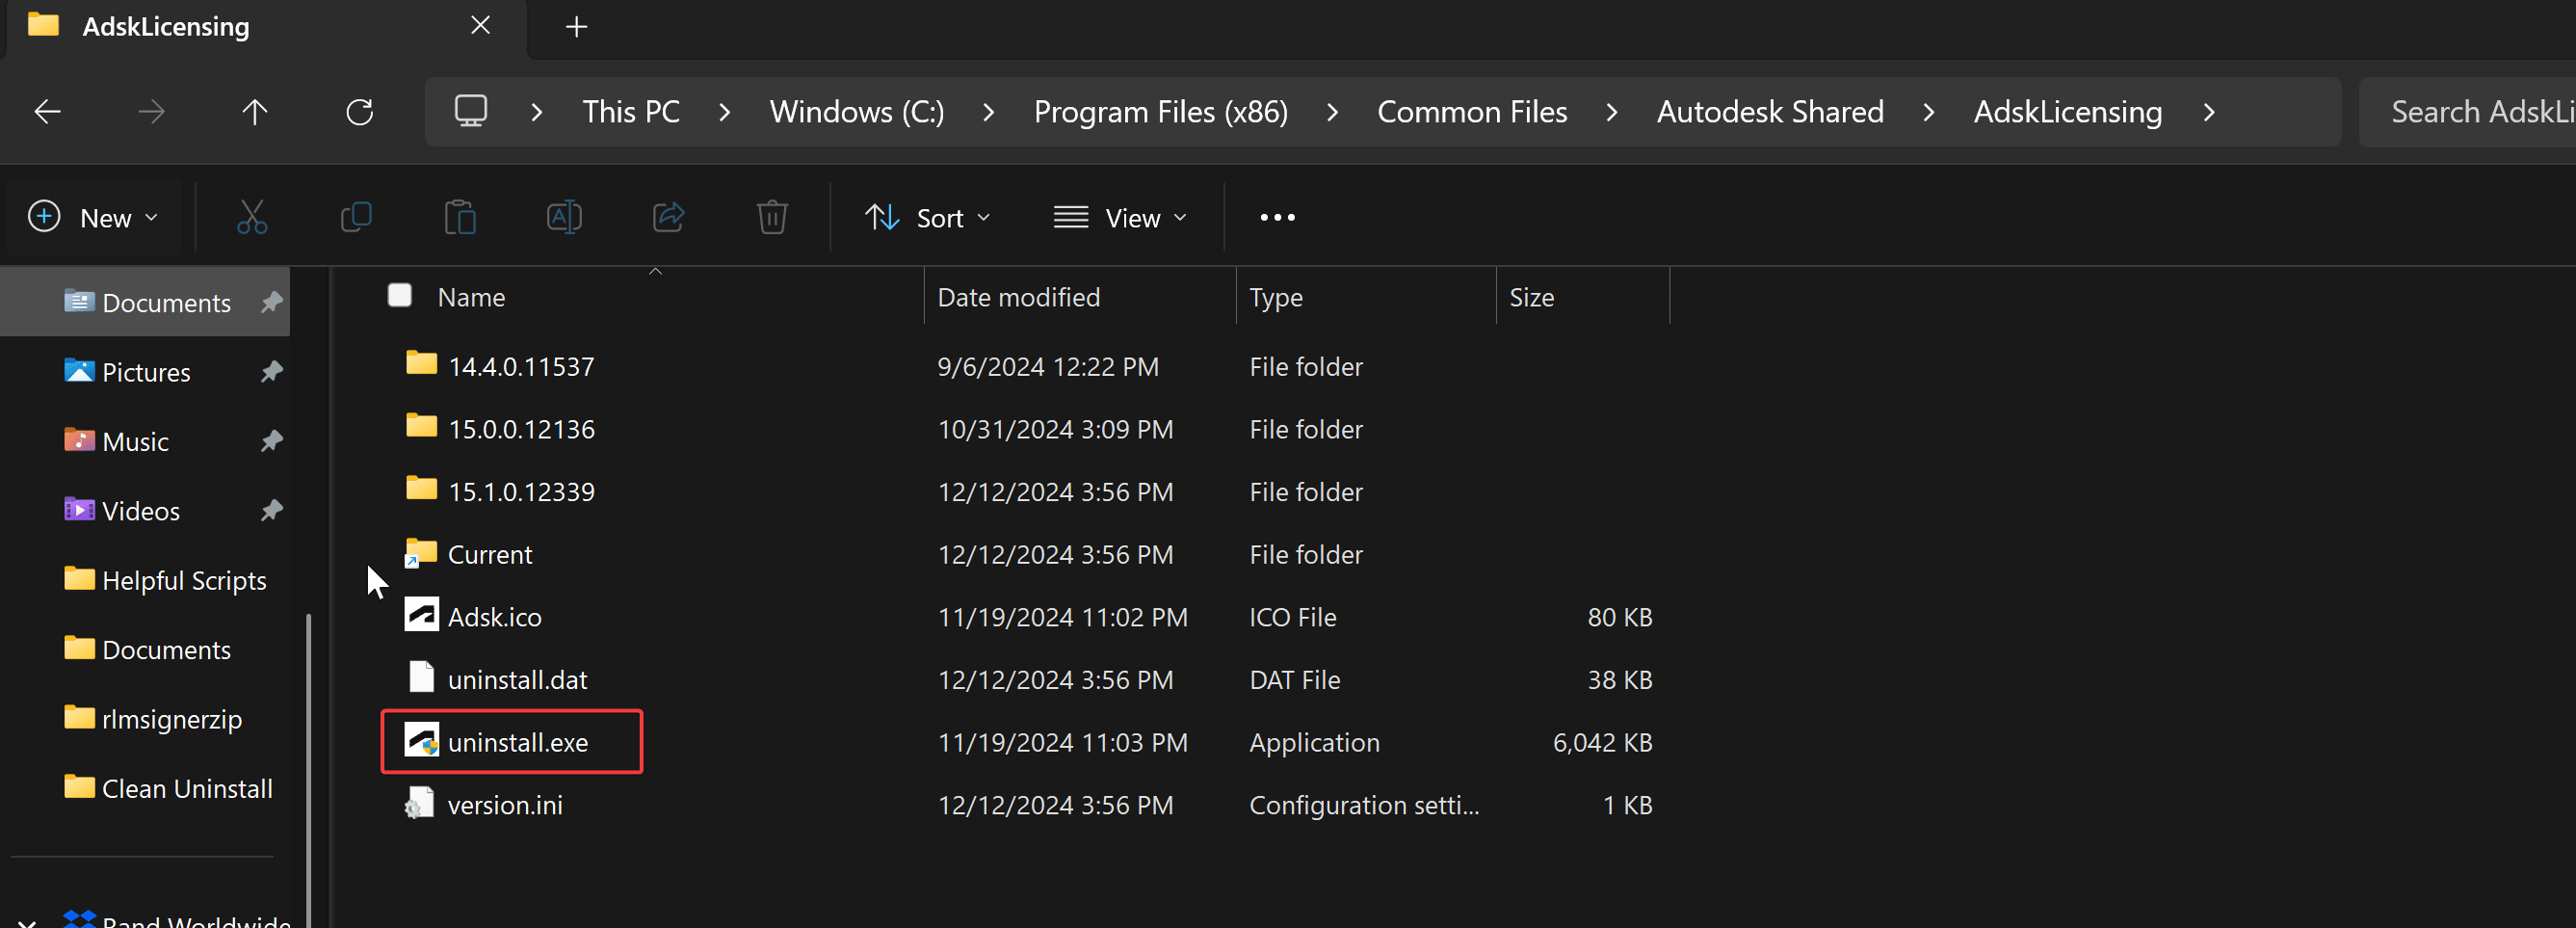Select the 15.1.0.12339 folder name

[521, 491]
